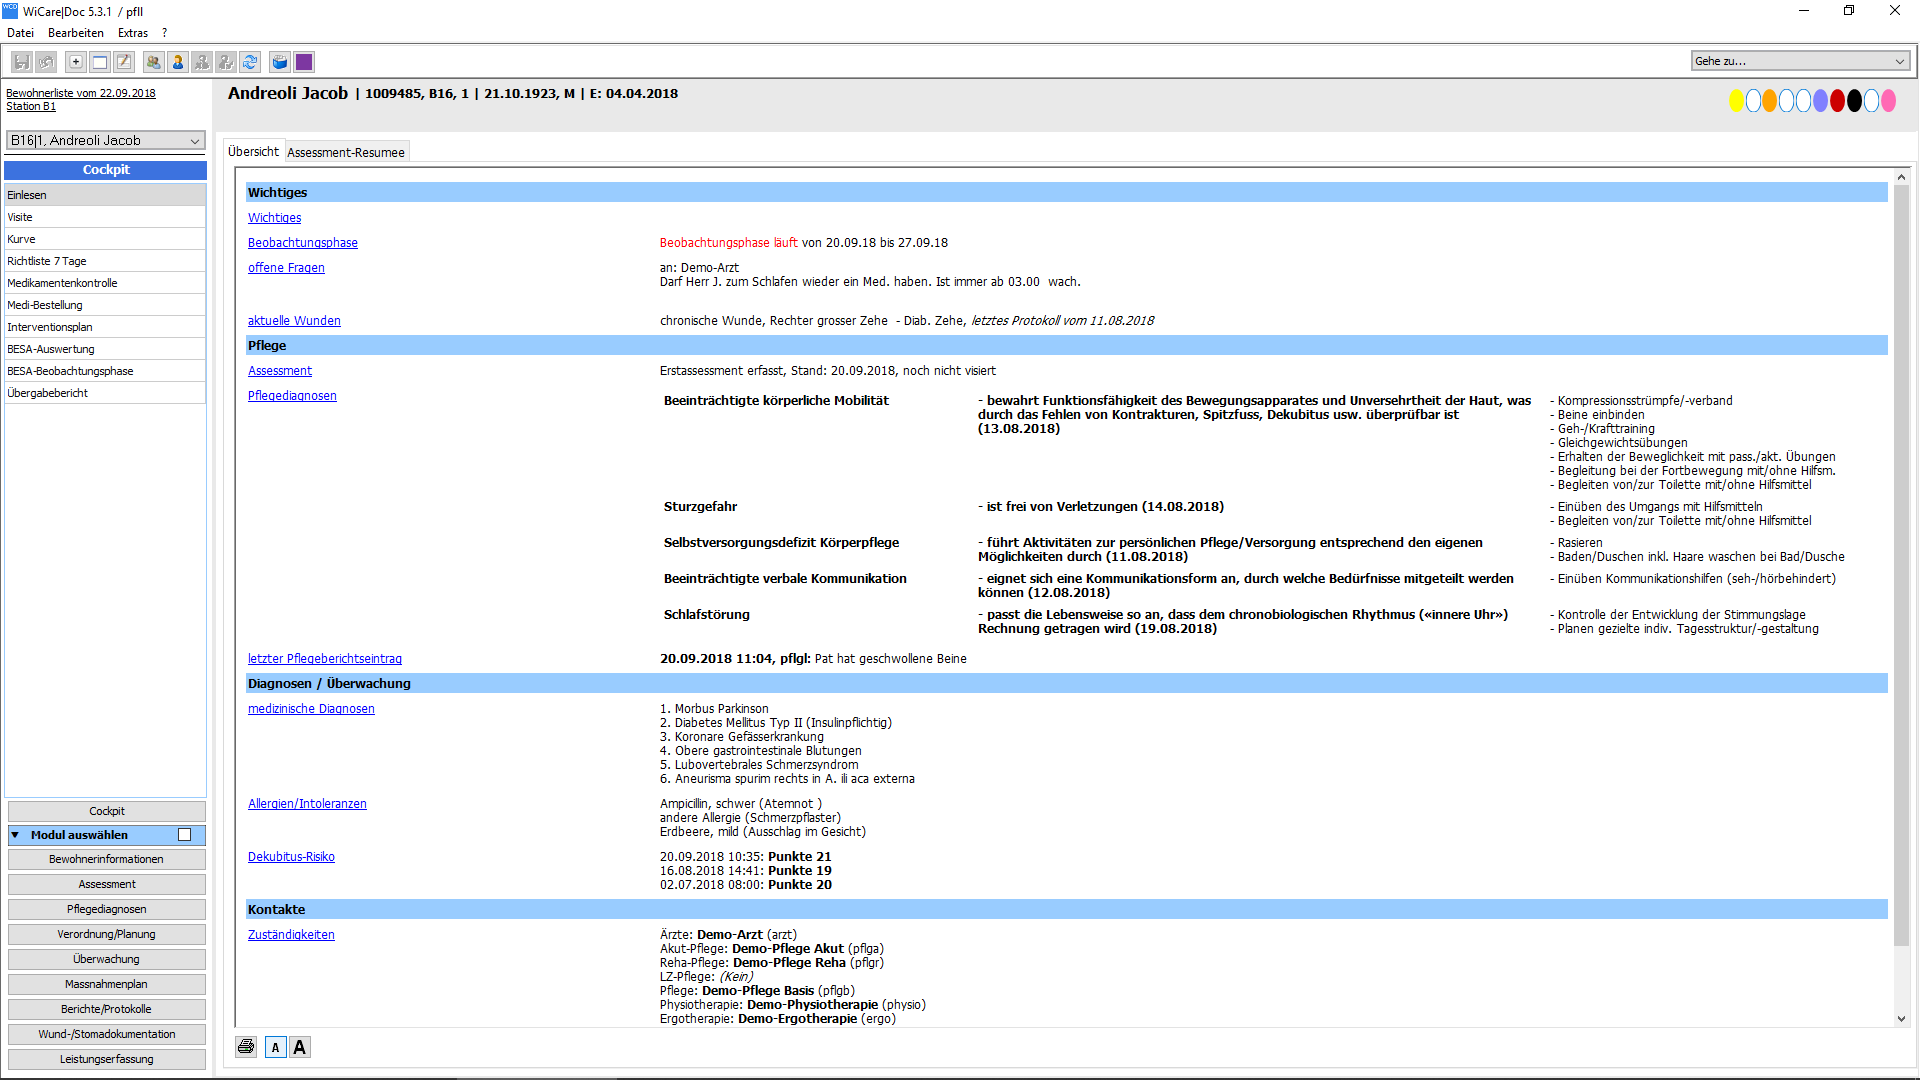Viewport: 1920px width, 1080px height.
Task: Open the medizinische Diagnosen link
Action: coord(311,709)
